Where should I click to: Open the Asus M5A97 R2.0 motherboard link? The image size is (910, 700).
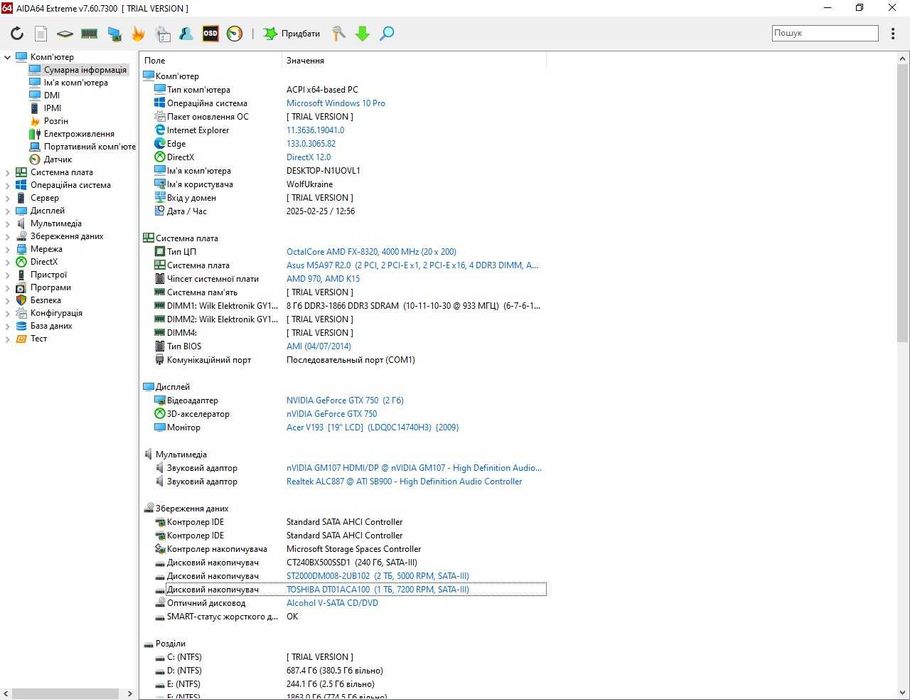click(x=412, y=265)
